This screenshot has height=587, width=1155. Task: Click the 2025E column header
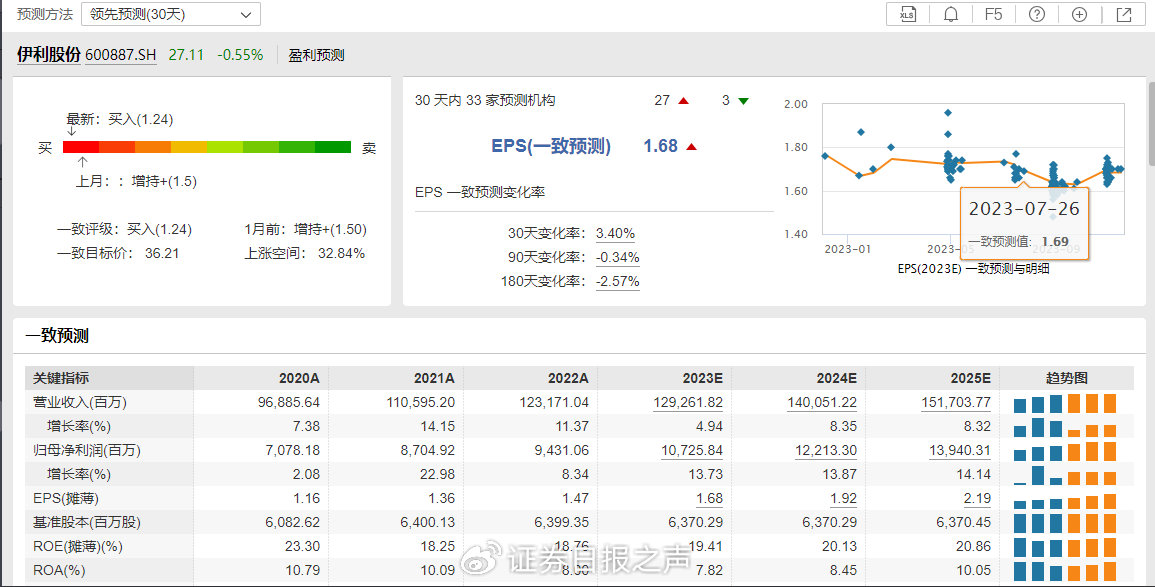point(971,379)
